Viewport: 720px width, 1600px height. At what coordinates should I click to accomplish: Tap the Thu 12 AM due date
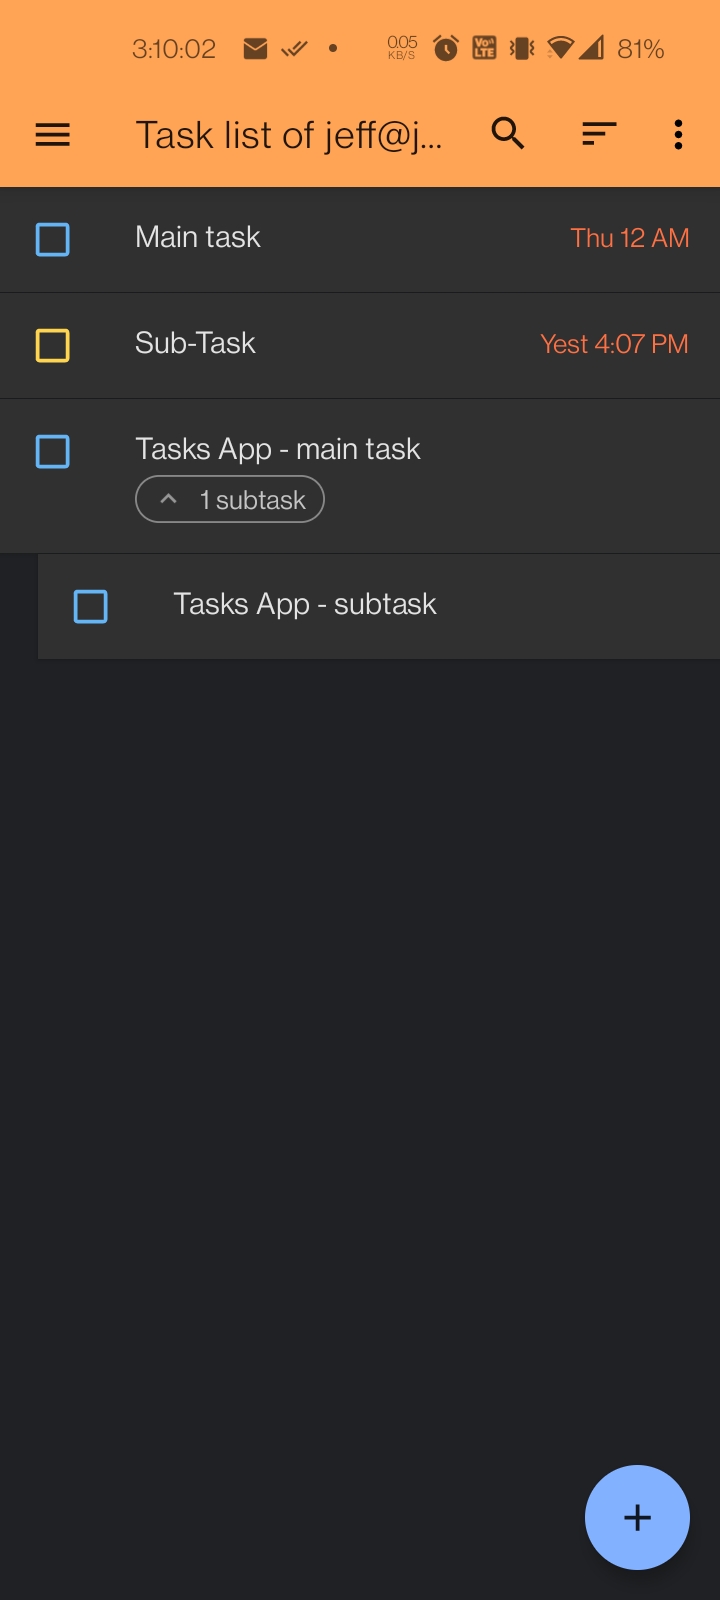[x=629, y=239]
